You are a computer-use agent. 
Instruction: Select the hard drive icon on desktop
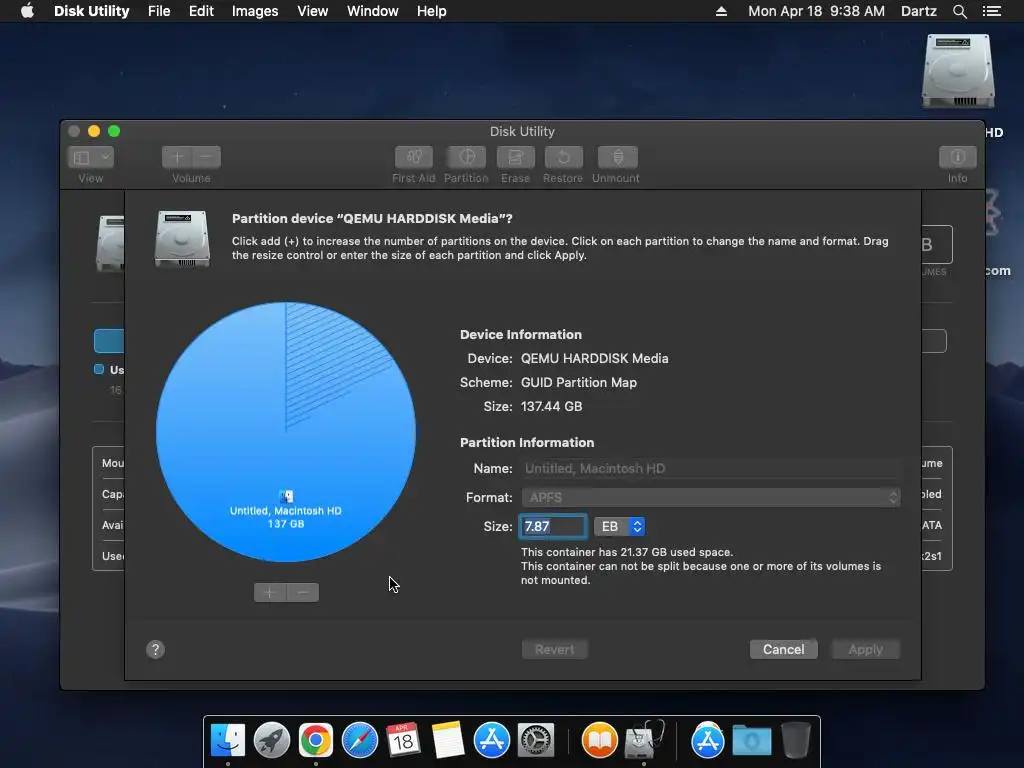point(957,72)
